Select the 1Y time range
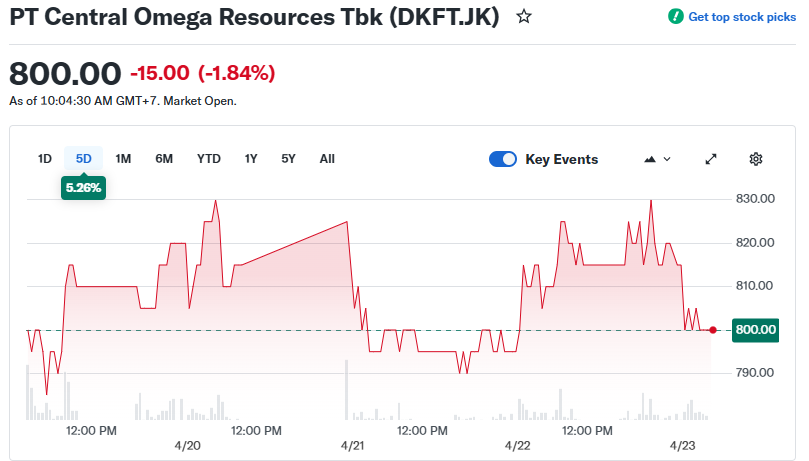Image resolution: width=809 pixels, height=461 pixels. (251, 159)
